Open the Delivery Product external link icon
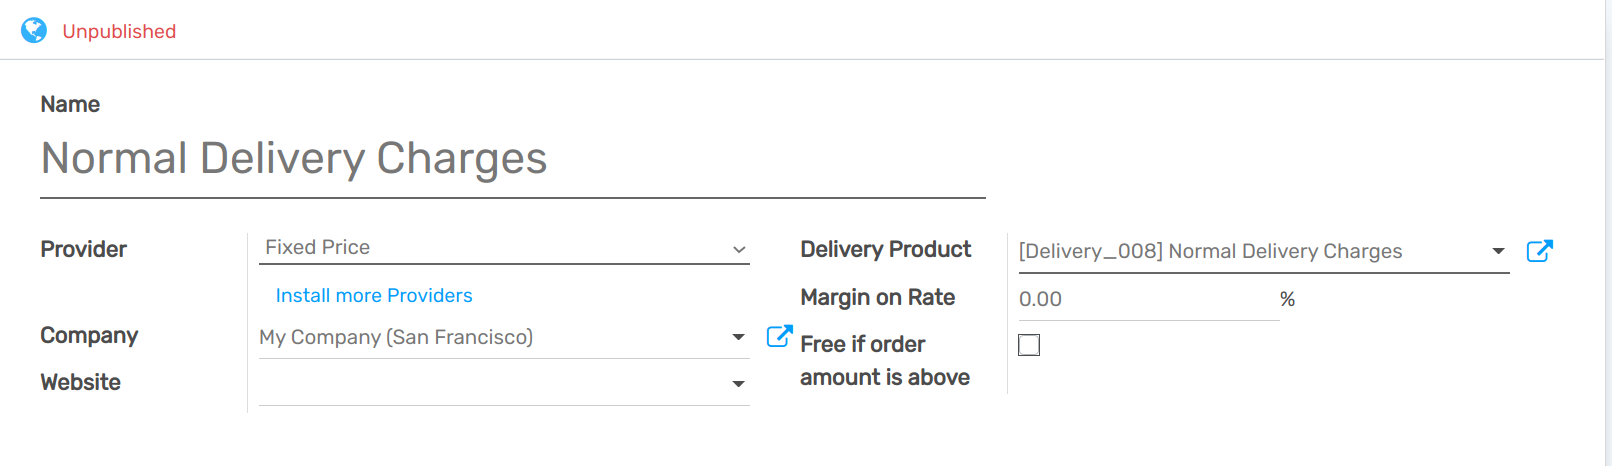This screenshot has height=466, width=1612. pyautogui.click(x=1539, y=251)
